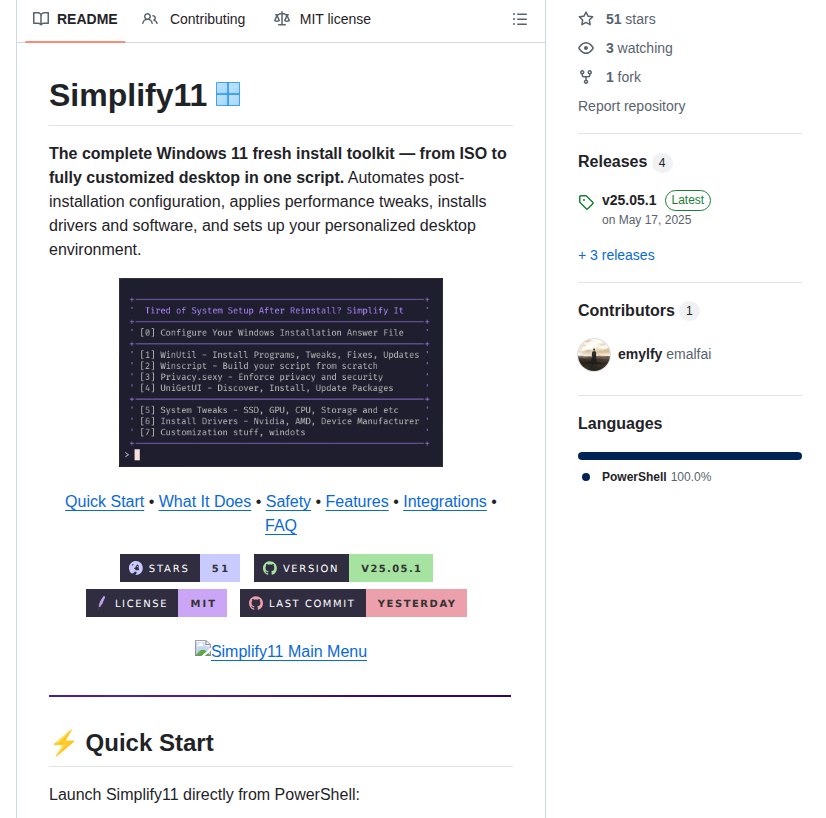Viewport: 826px width, 818px height.
Task: Click the Contributing people icon
Action: click(150, 18)
